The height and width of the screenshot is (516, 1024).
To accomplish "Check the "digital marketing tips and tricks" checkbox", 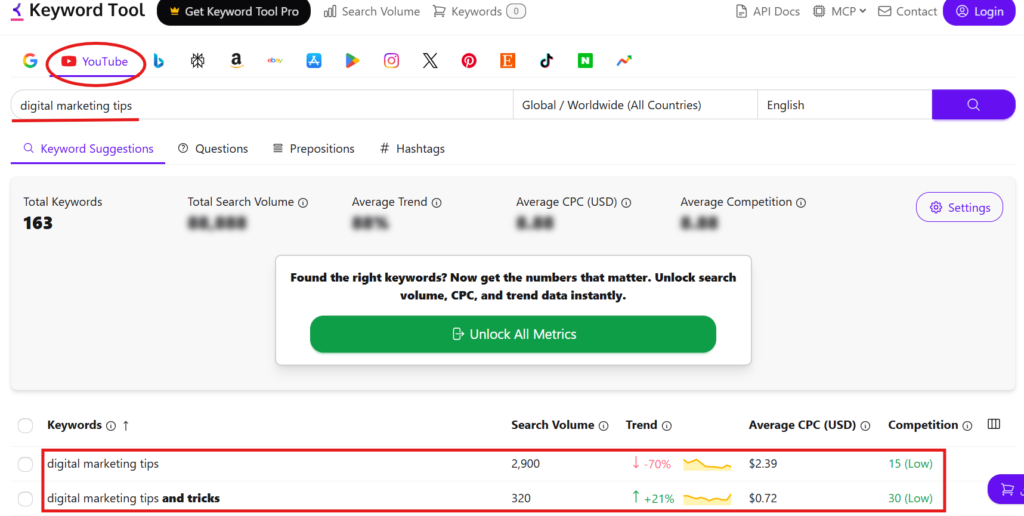I will (25, 499).
